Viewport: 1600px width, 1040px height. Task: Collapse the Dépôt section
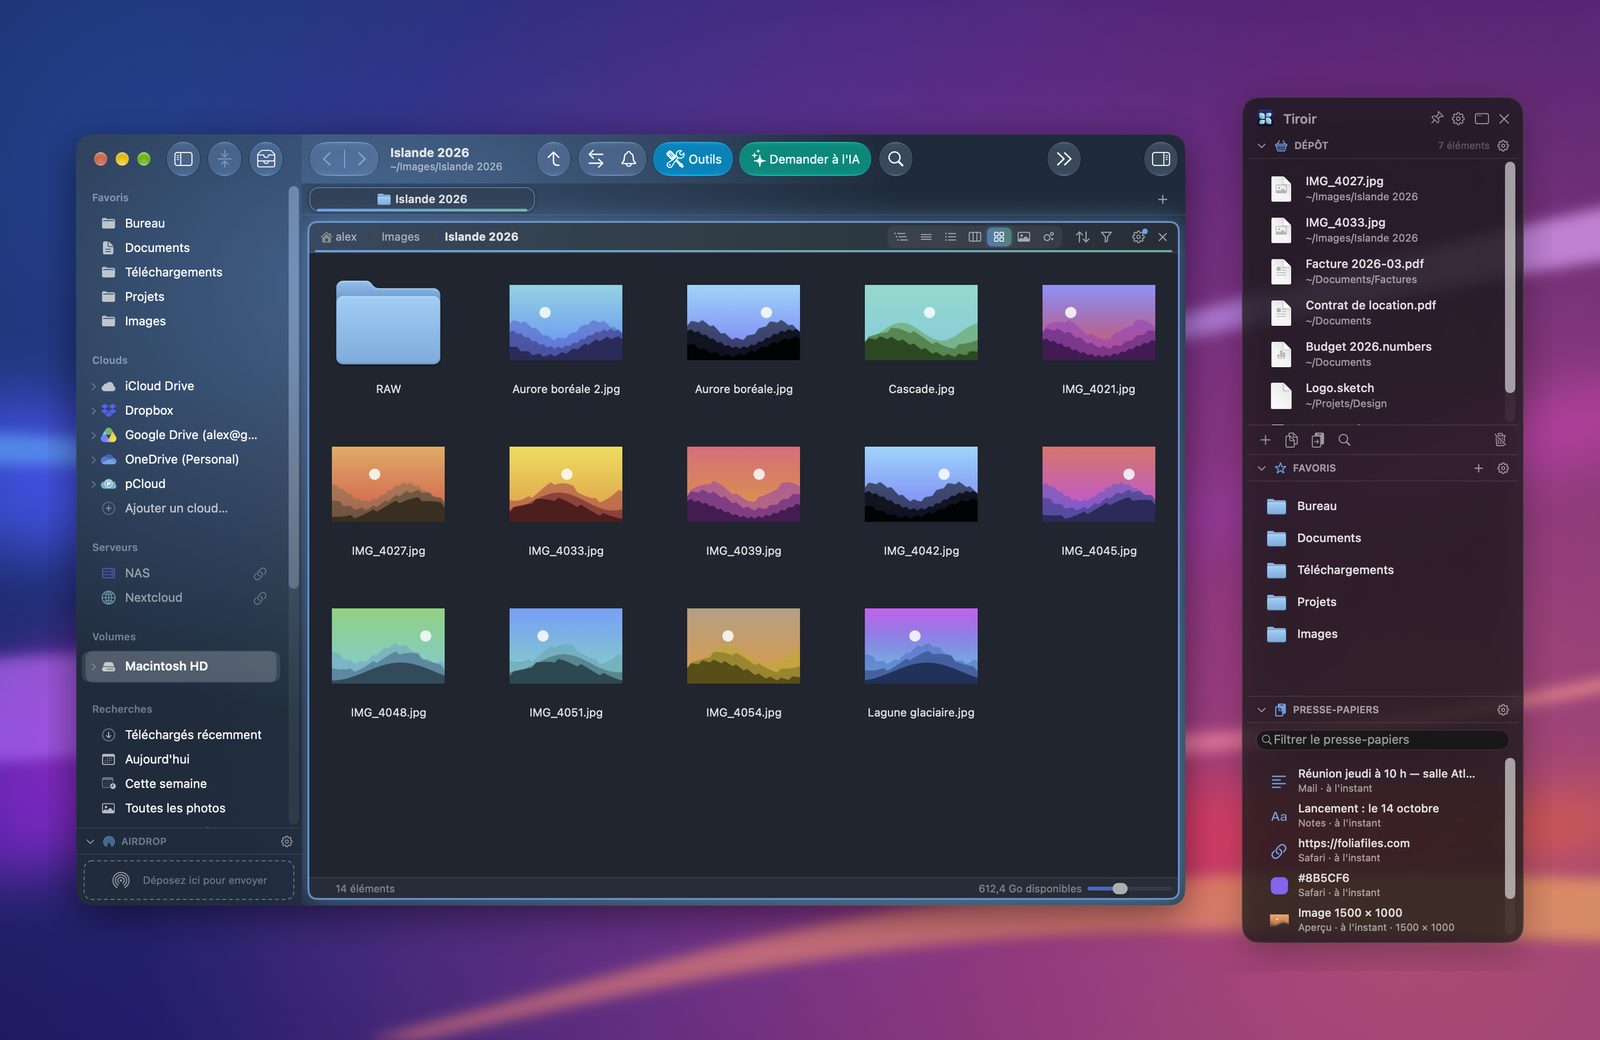(1261, 146)
